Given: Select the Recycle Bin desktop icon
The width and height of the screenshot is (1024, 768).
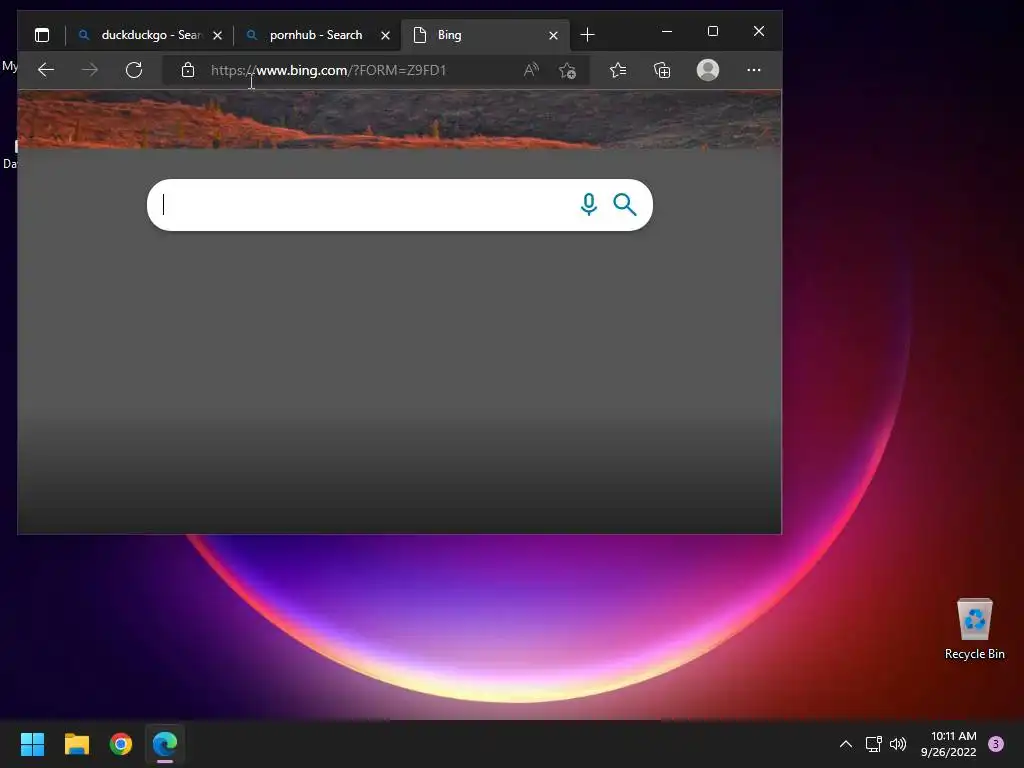Looking at the screenshot, I should pos(974,629).
